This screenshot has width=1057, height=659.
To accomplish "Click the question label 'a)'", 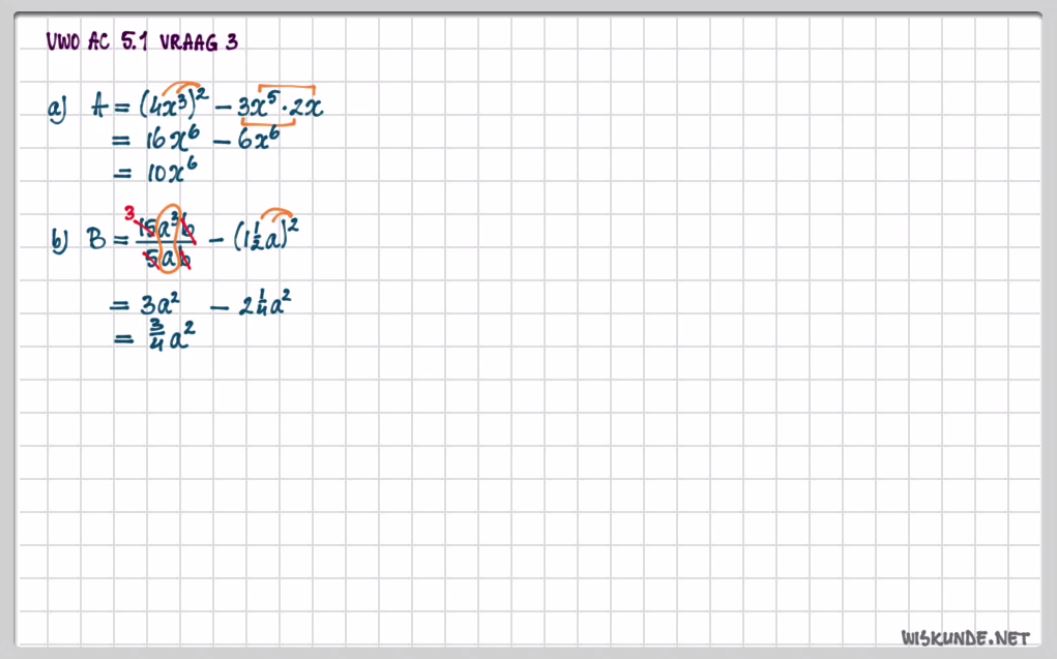I will 58,109.
